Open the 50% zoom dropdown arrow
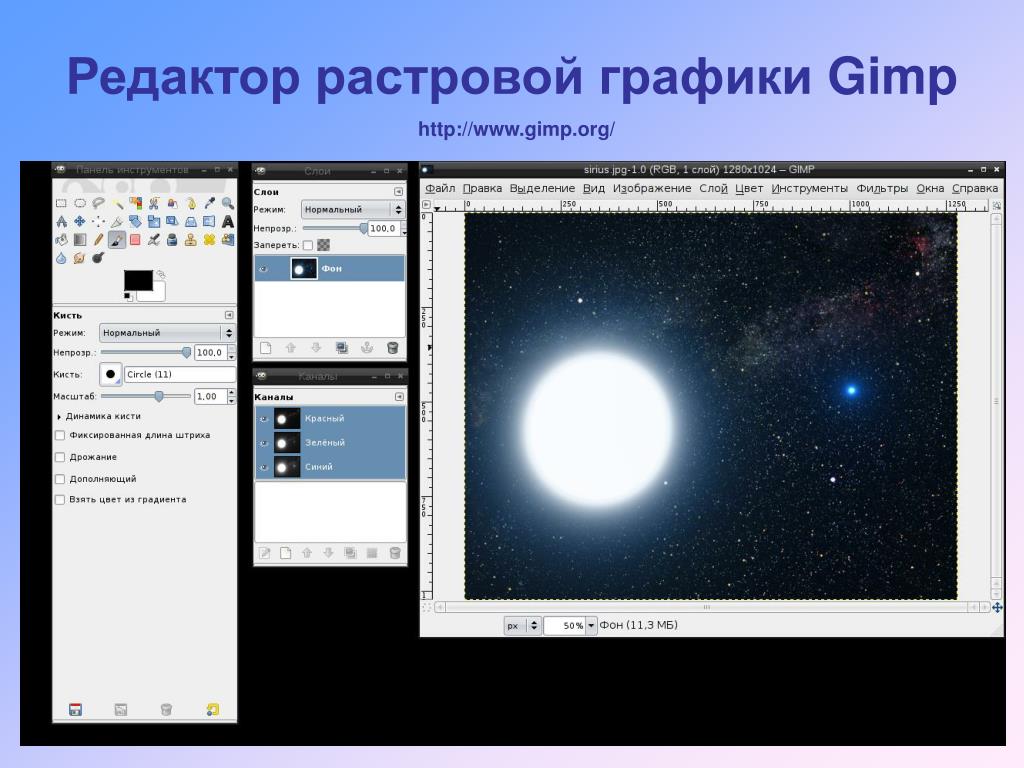Viewport: 1024px width, 768px height. click(591, 626)
